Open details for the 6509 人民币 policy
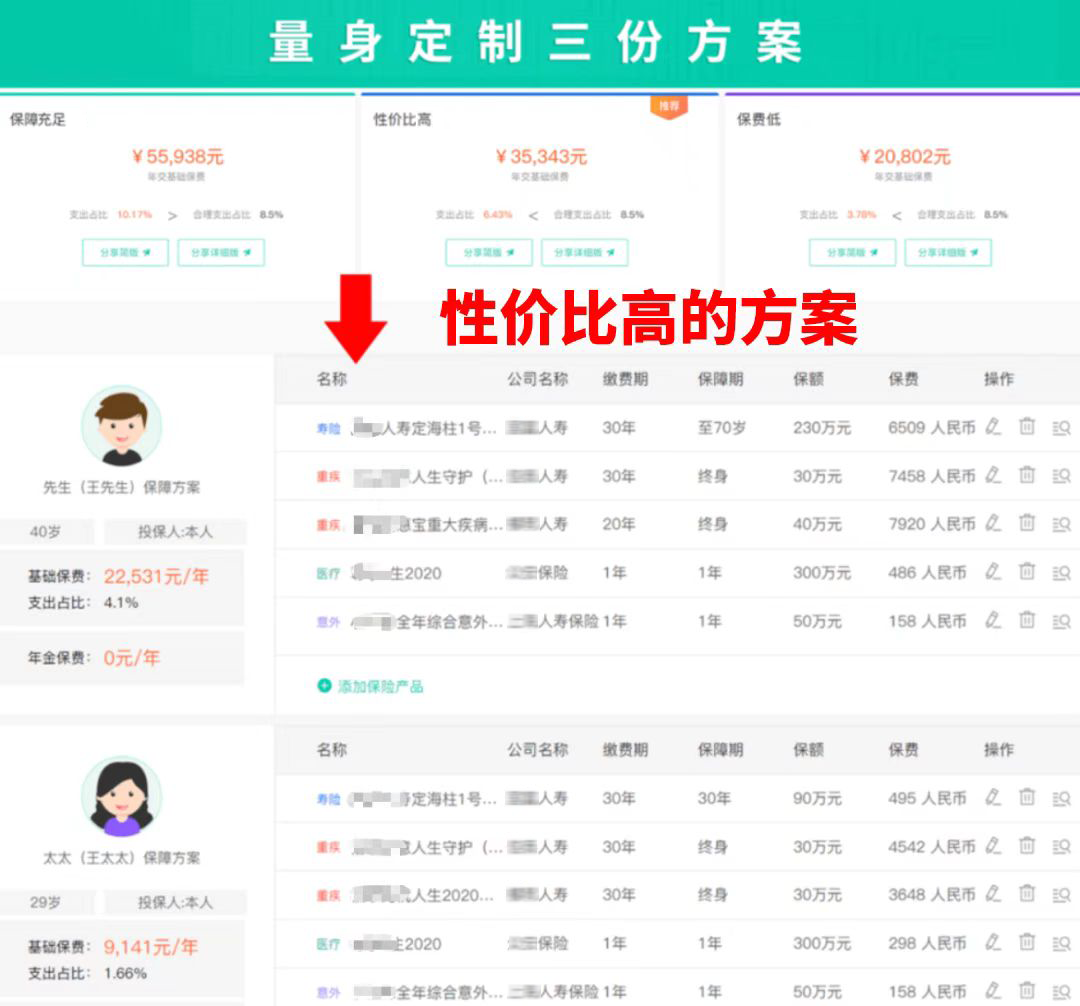The image size is (1080, 1006). pyautogui.click(x=1061, y=427)
